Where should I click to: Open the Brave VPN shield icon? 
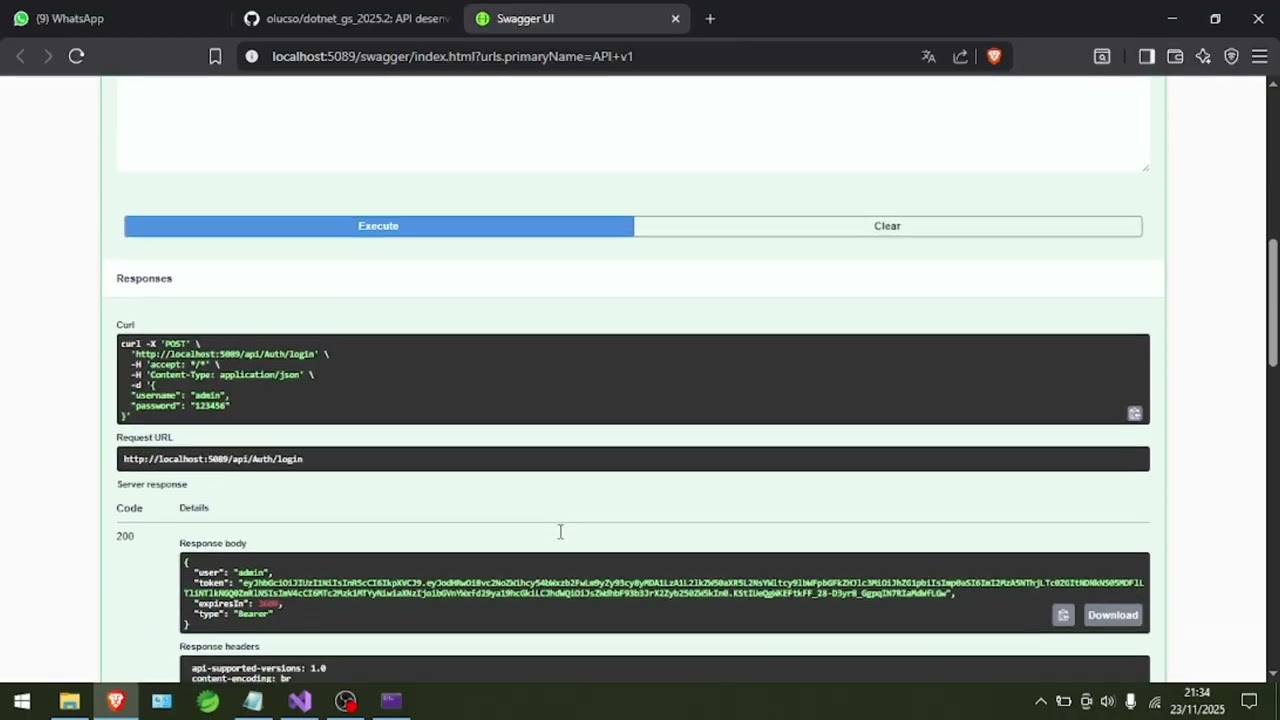pyautogui.click(x=1231, y=57)
